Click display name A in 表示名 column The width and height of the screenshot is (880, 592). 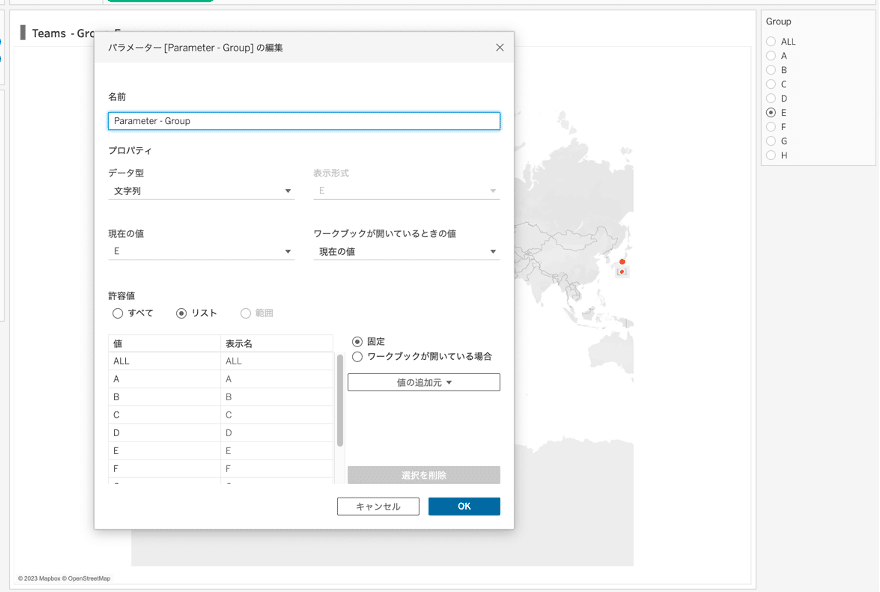tap(277, 379)
